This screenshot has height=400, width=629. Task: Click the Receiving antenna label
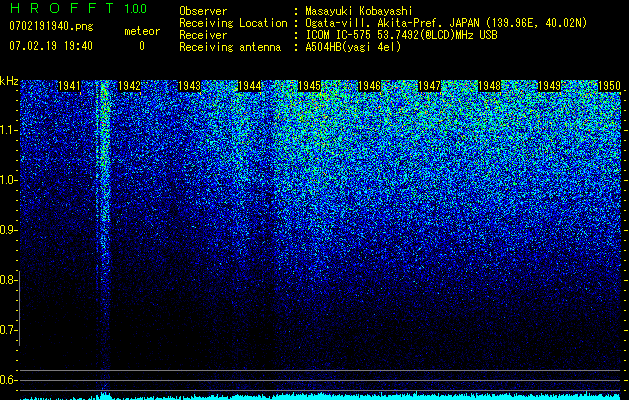(x=230, y=47)
